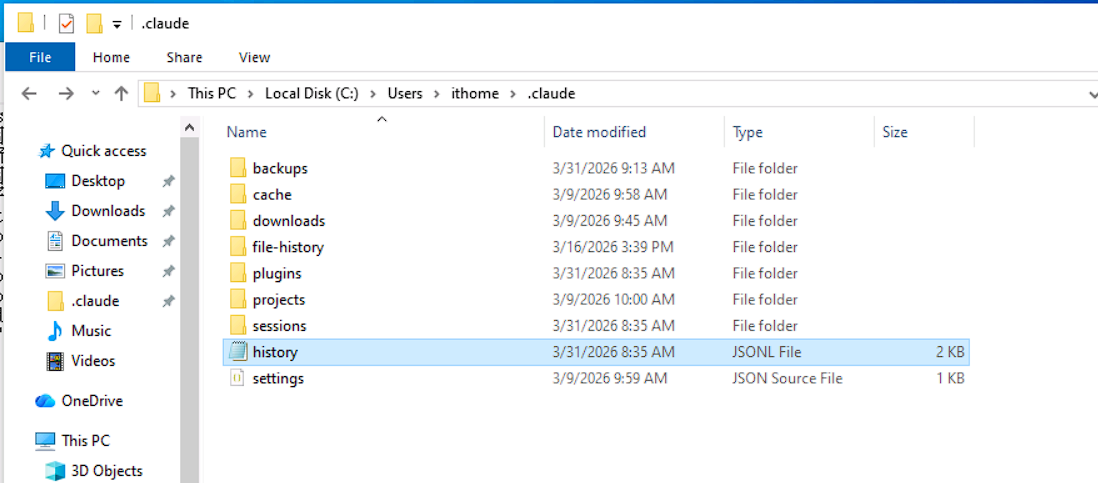Unpin Pictures using its pin icon
This screenshot has height=483, width=1098.
coord(168,271)
